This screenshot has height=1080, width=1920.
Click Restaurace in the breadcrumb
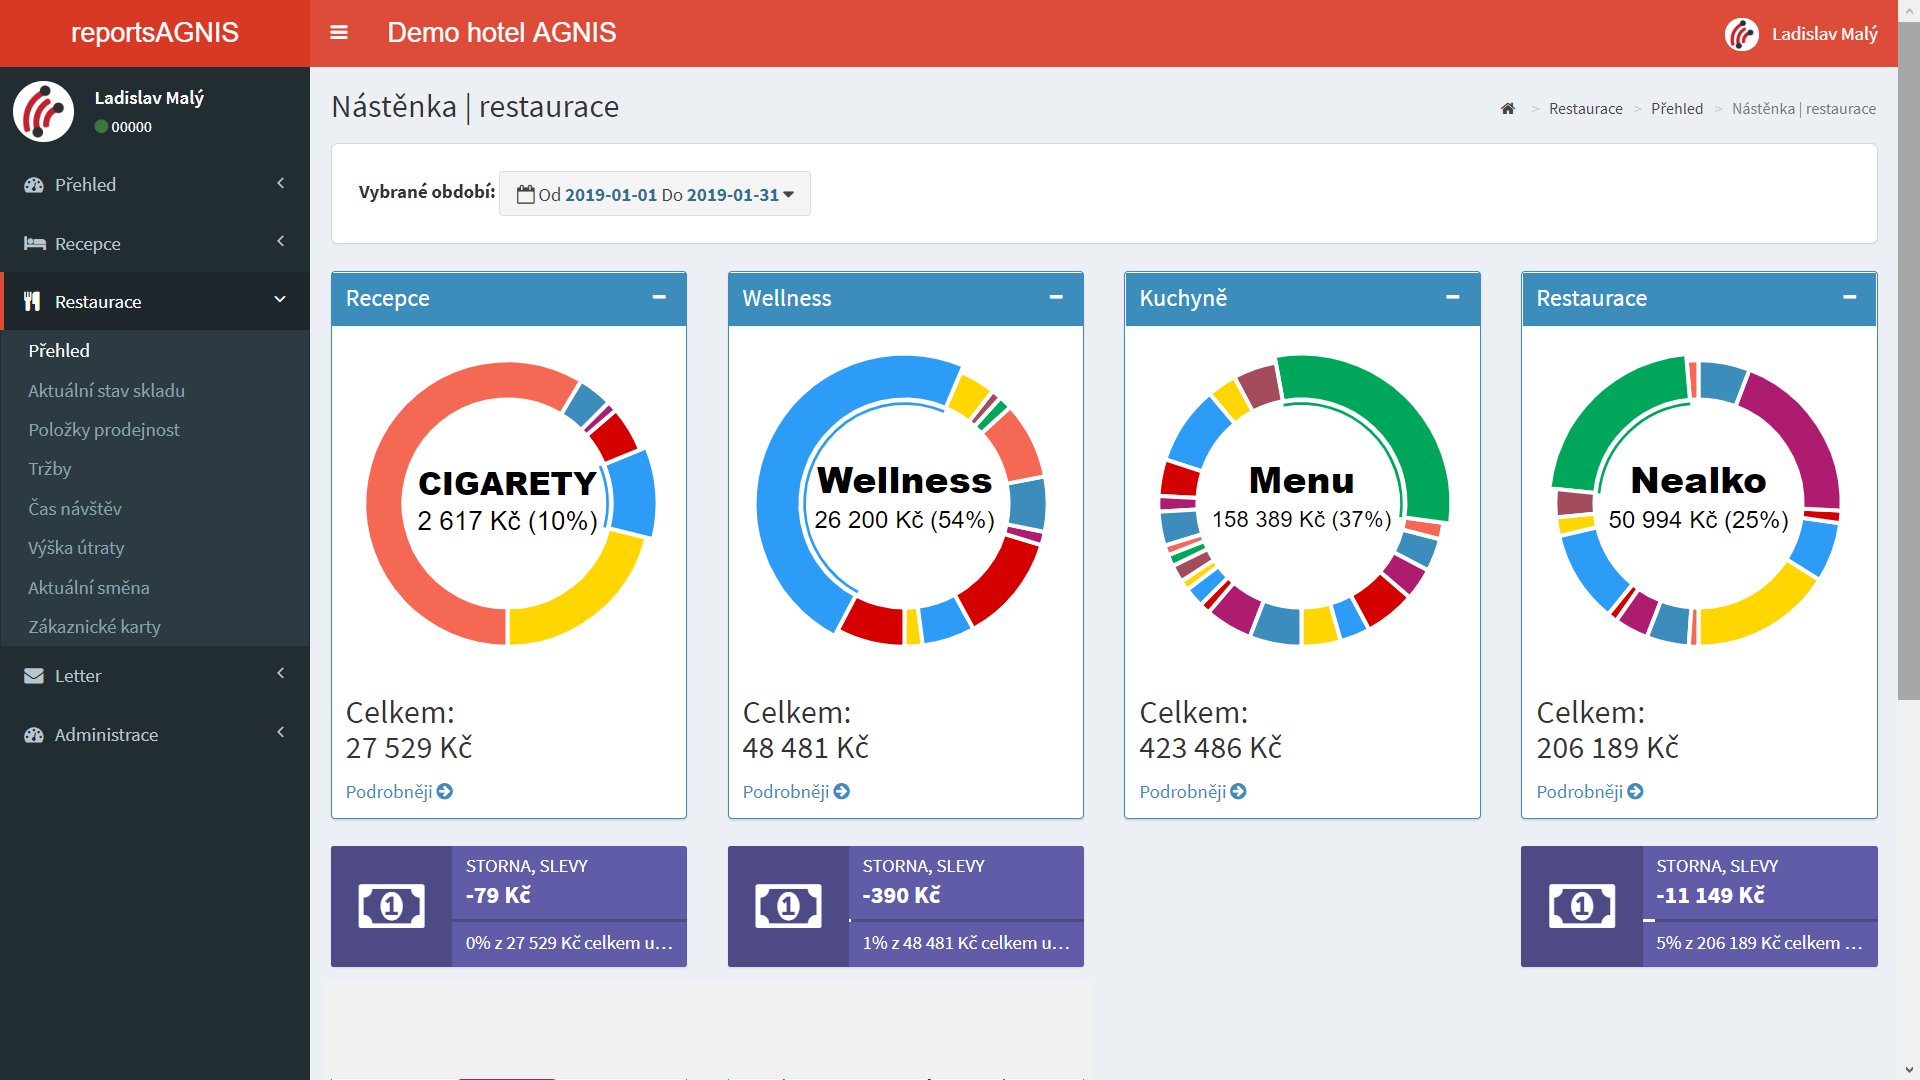1585,109
